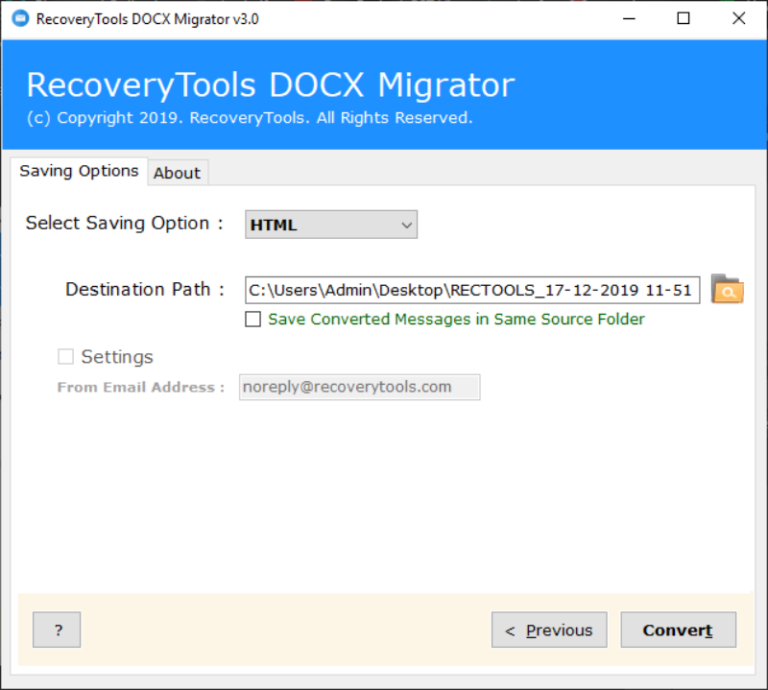
Task: Click the From Email Address input field
Action: [x=359, y=387]
